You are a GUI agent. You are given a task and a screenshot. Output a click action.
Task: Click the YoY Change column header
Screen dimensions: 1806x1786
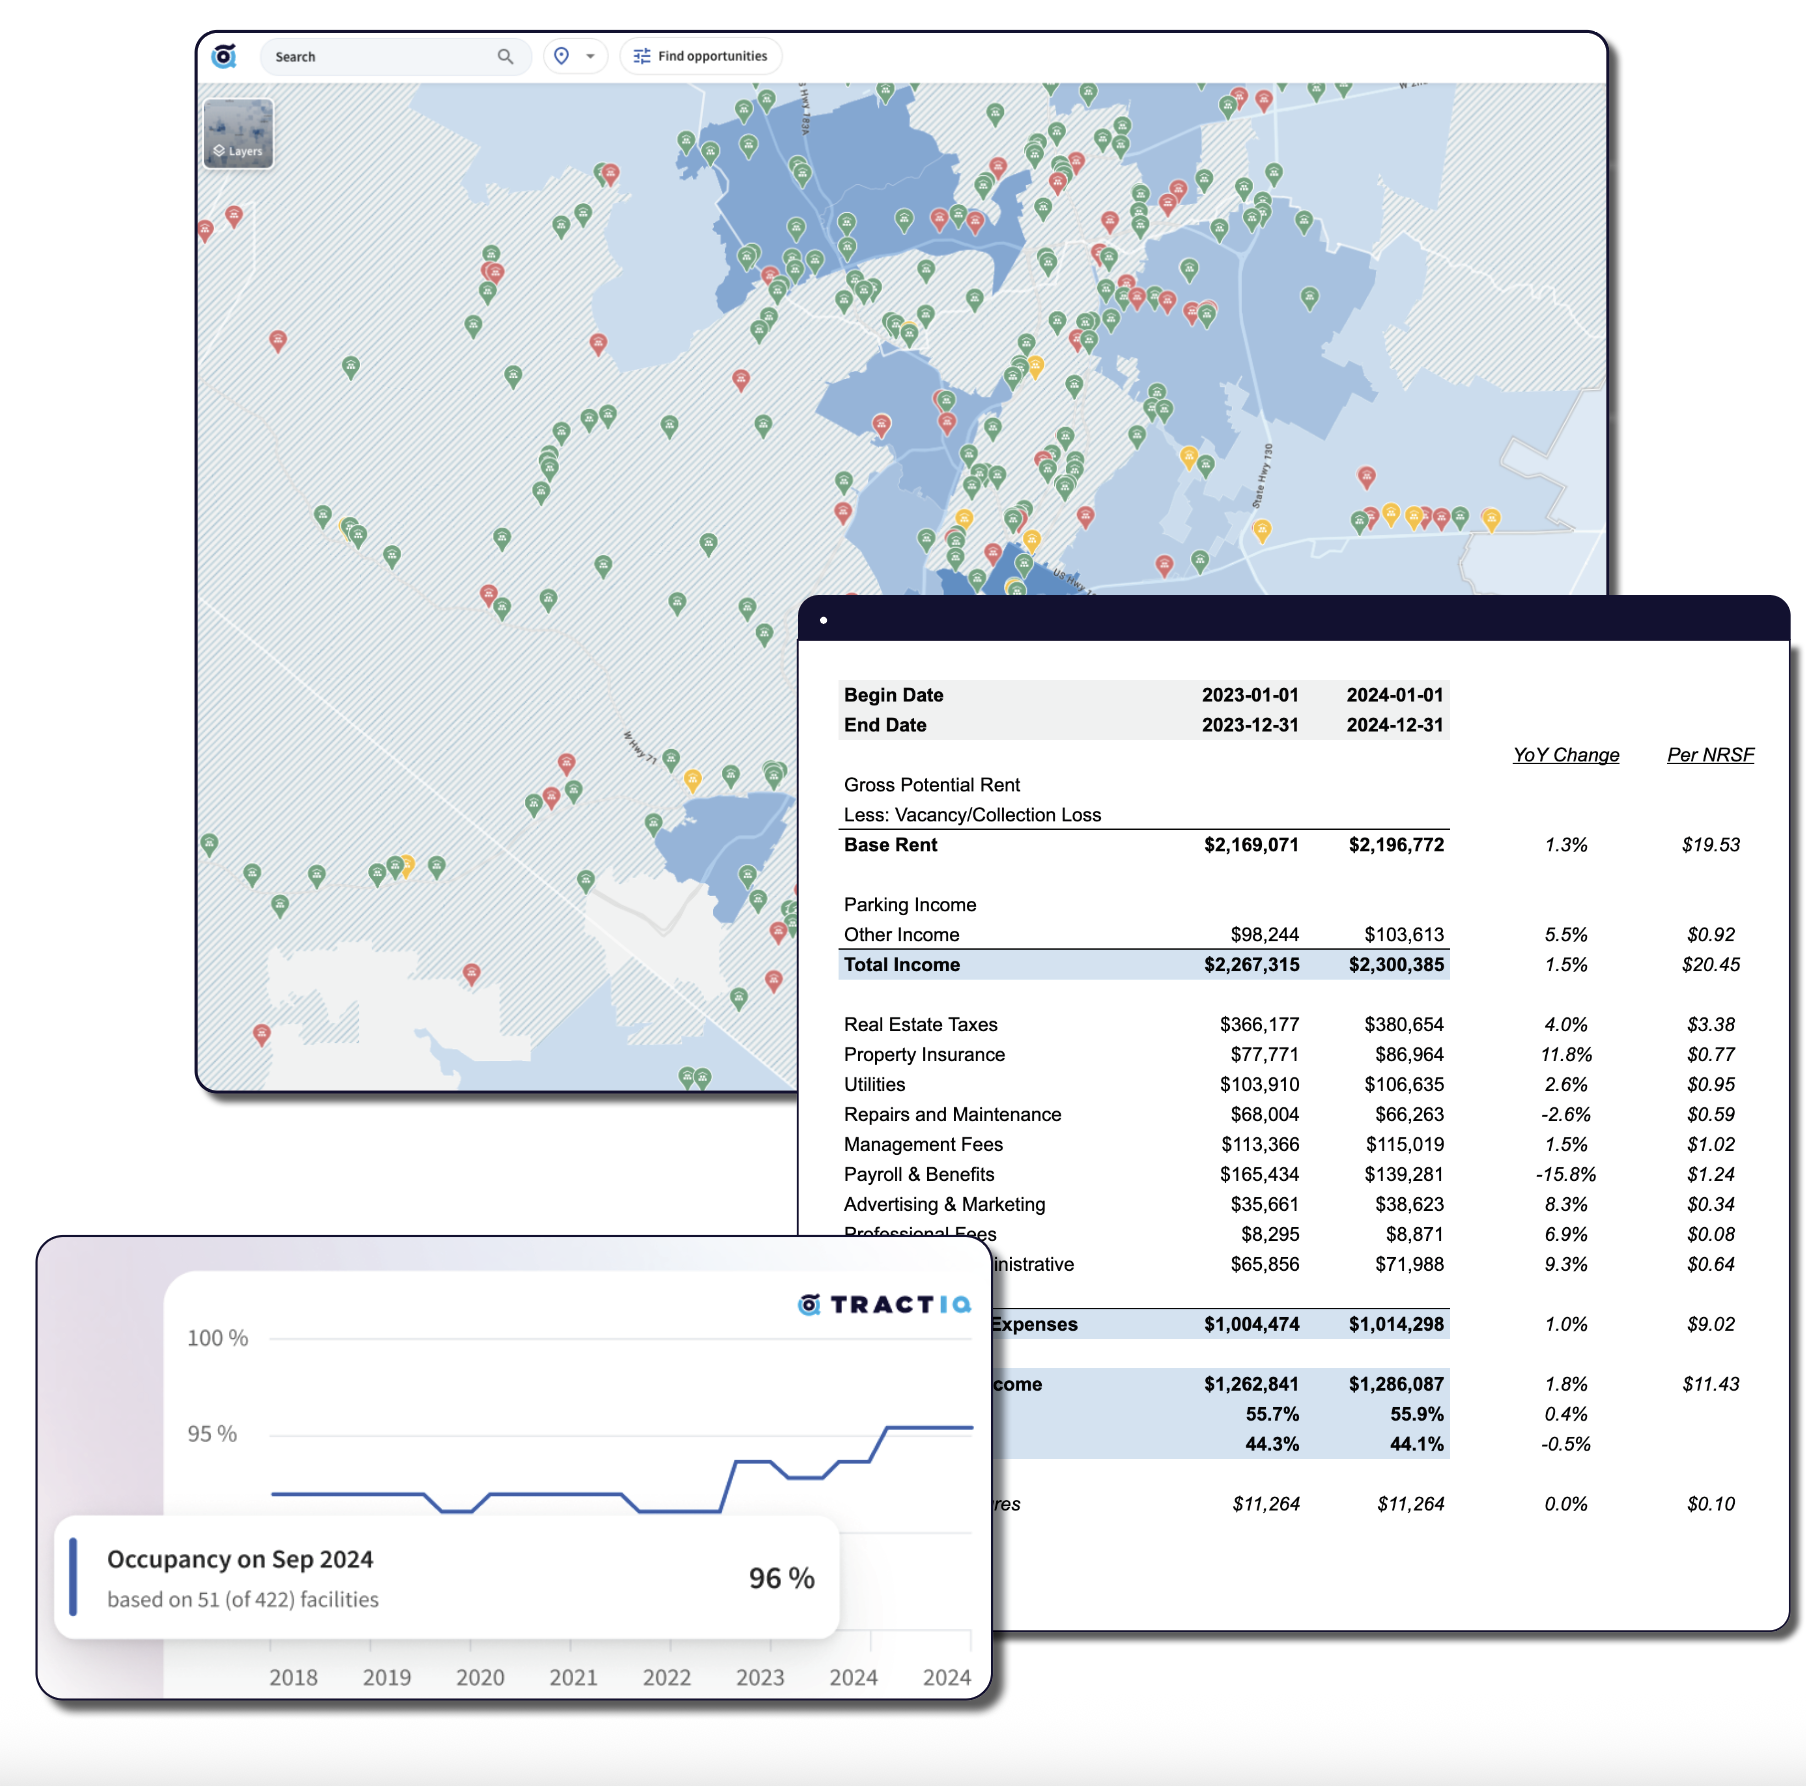point(1565,755)
